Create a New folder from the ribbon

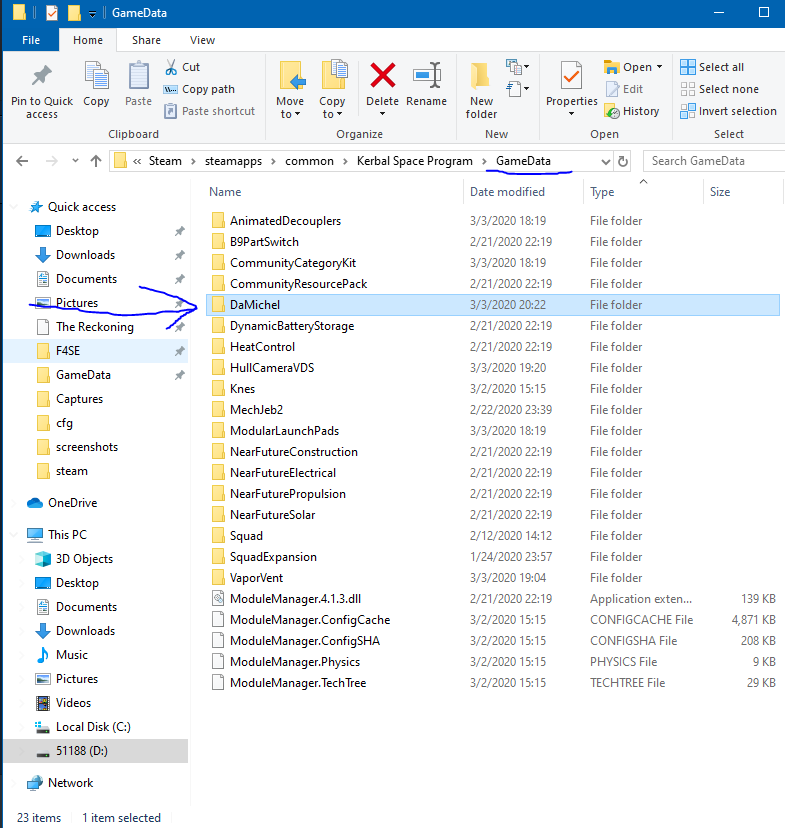(x=481, y=90)
